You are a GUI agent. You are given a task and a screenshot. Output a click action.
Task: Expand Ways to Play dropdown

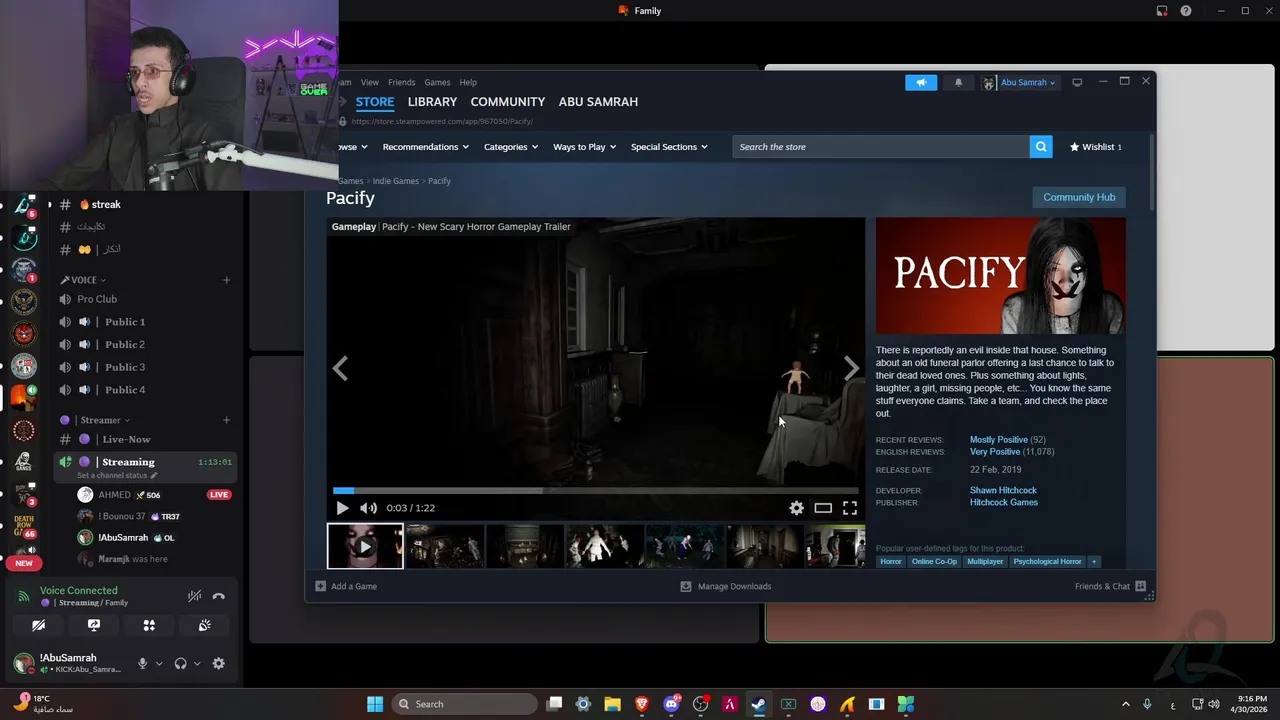[x=585, y=147]
